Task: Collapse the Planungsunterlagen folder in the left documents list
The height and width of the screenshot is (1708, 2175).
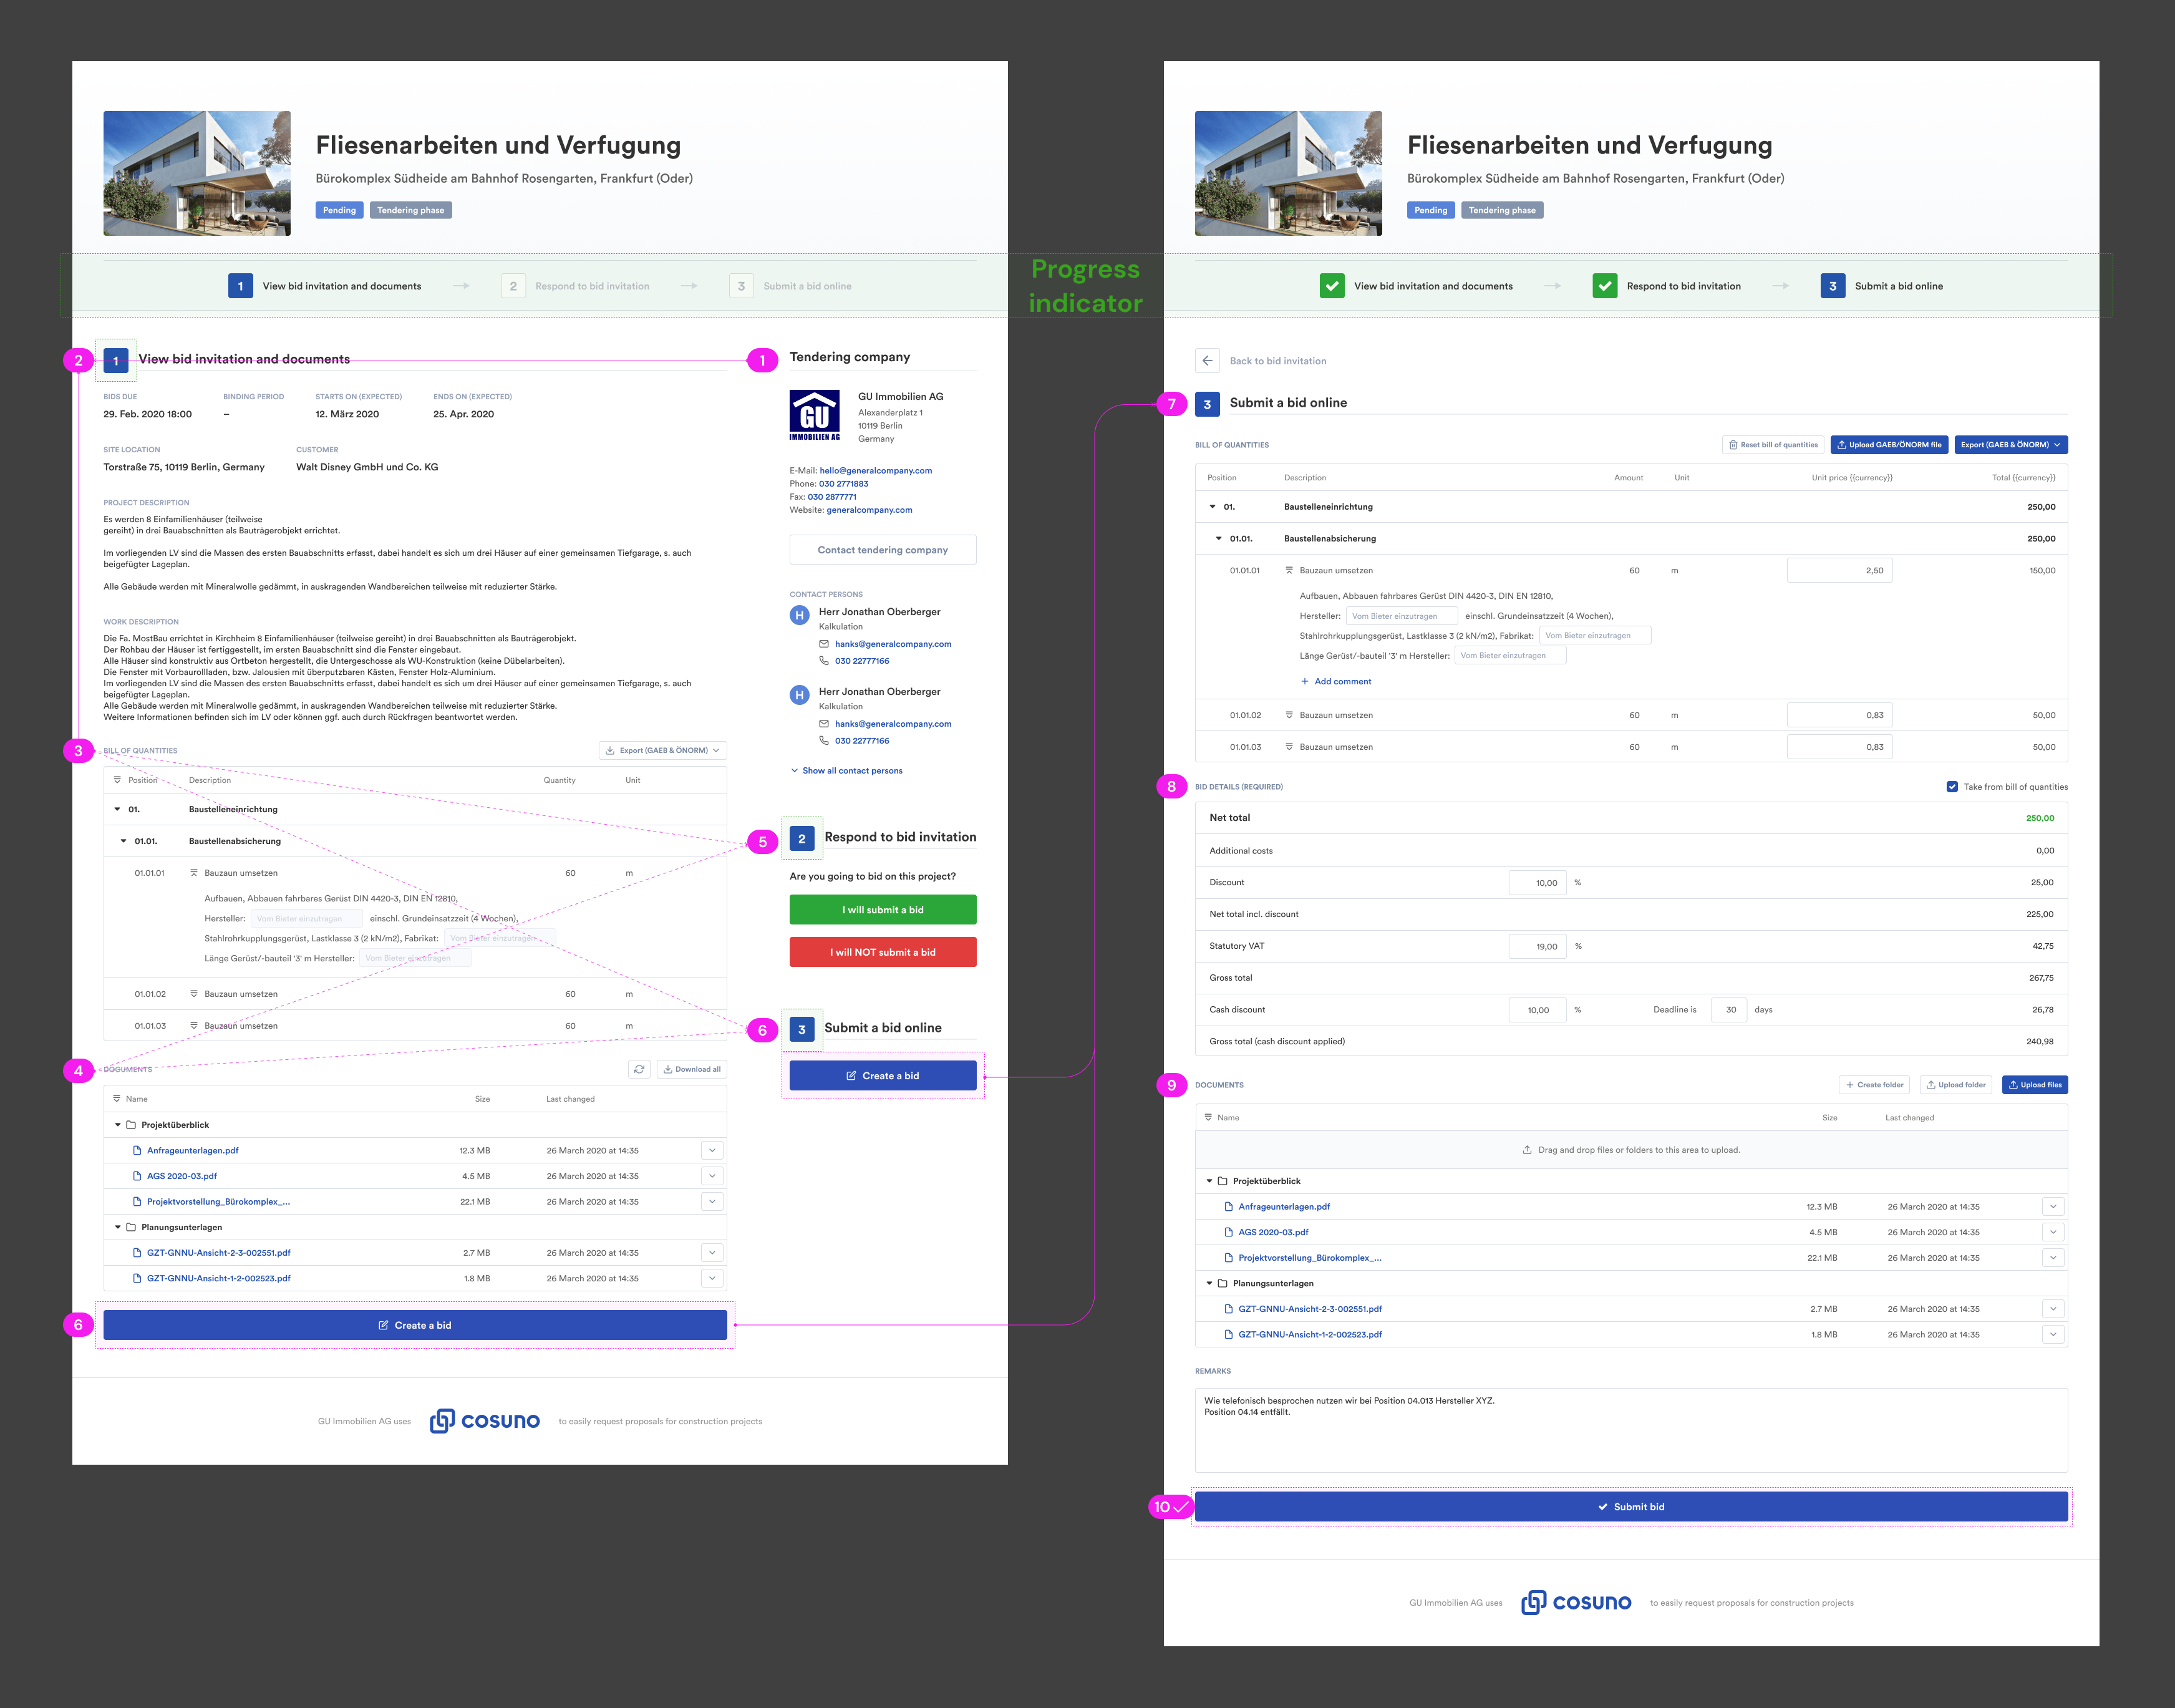Action: (118, 1227)
